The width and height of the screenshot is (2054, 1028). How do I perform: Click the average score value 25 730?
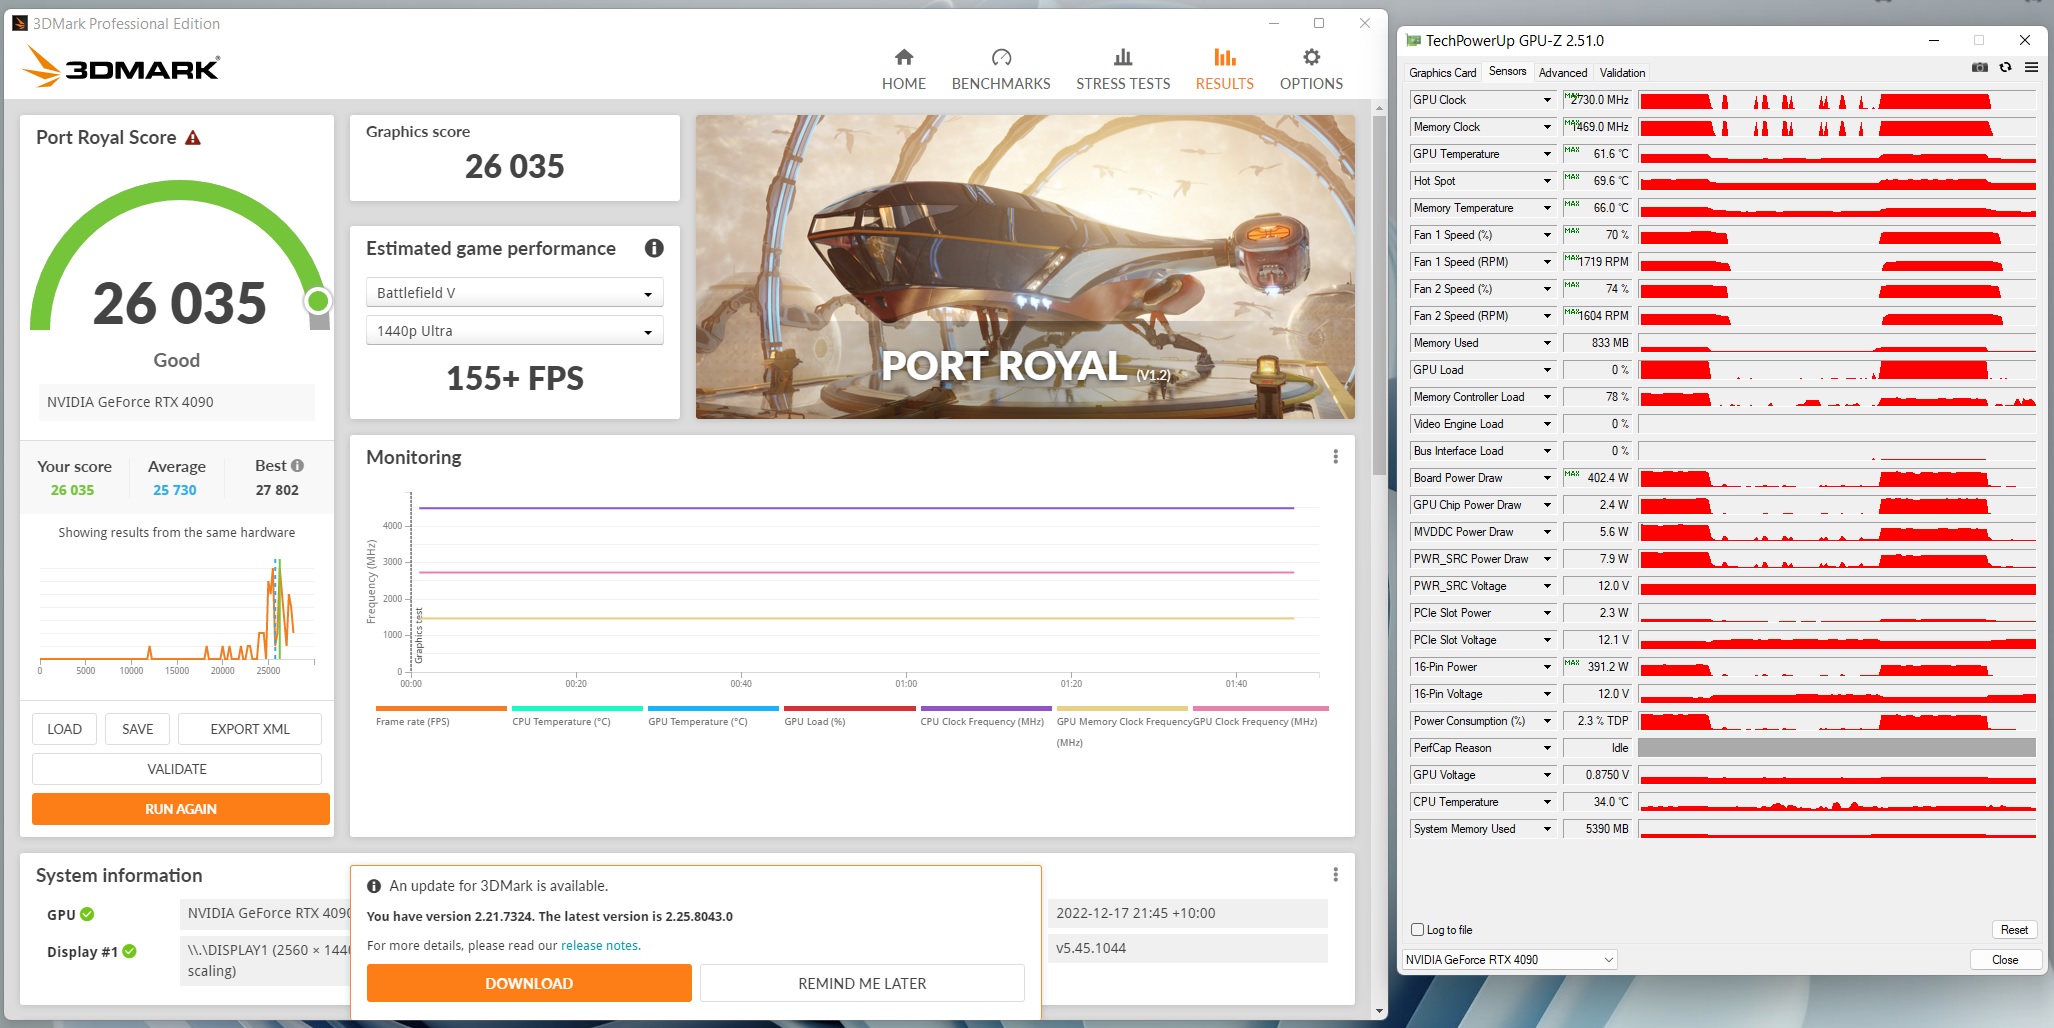pyautogui.click(x=175, y=490)
